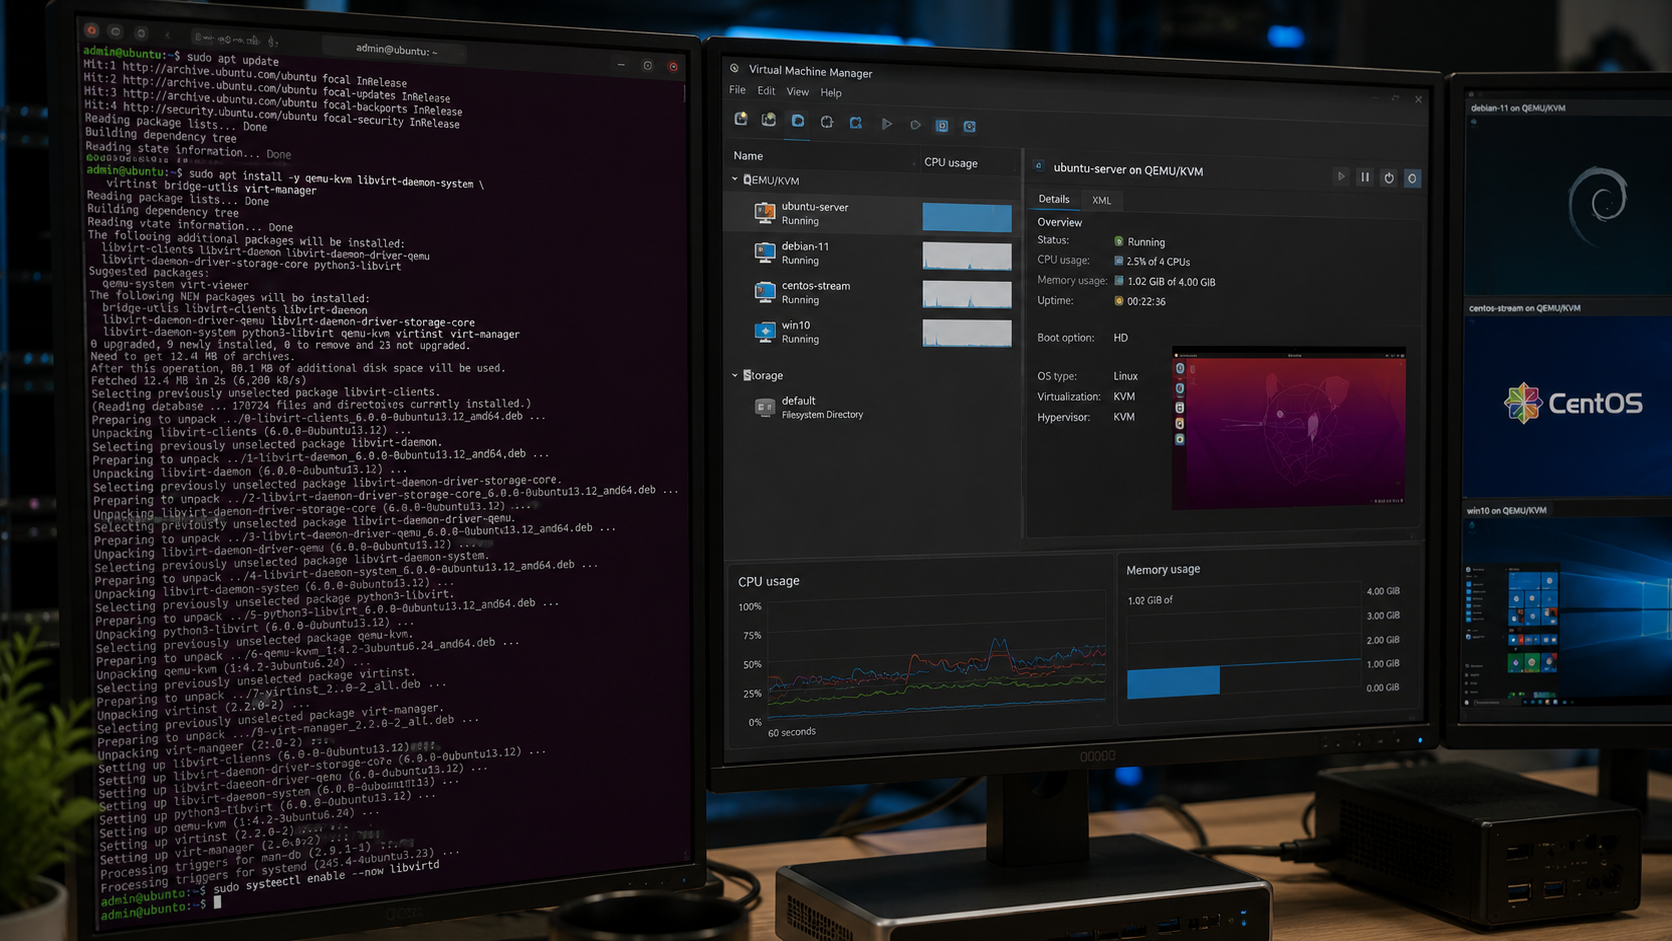This screenshot has height=941, width=1672.
Task: Click the ubuntu-server VM monitor icon
Action: coord(765,212)
